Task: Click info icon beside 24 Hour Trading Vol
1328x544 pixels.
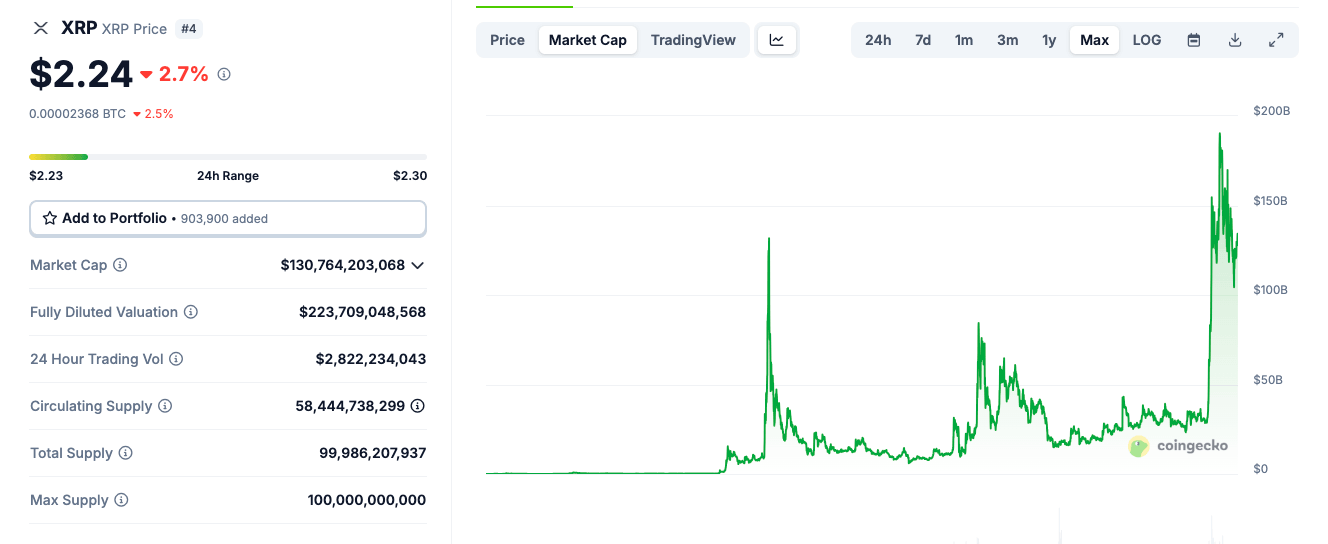Action: [176, 359]
